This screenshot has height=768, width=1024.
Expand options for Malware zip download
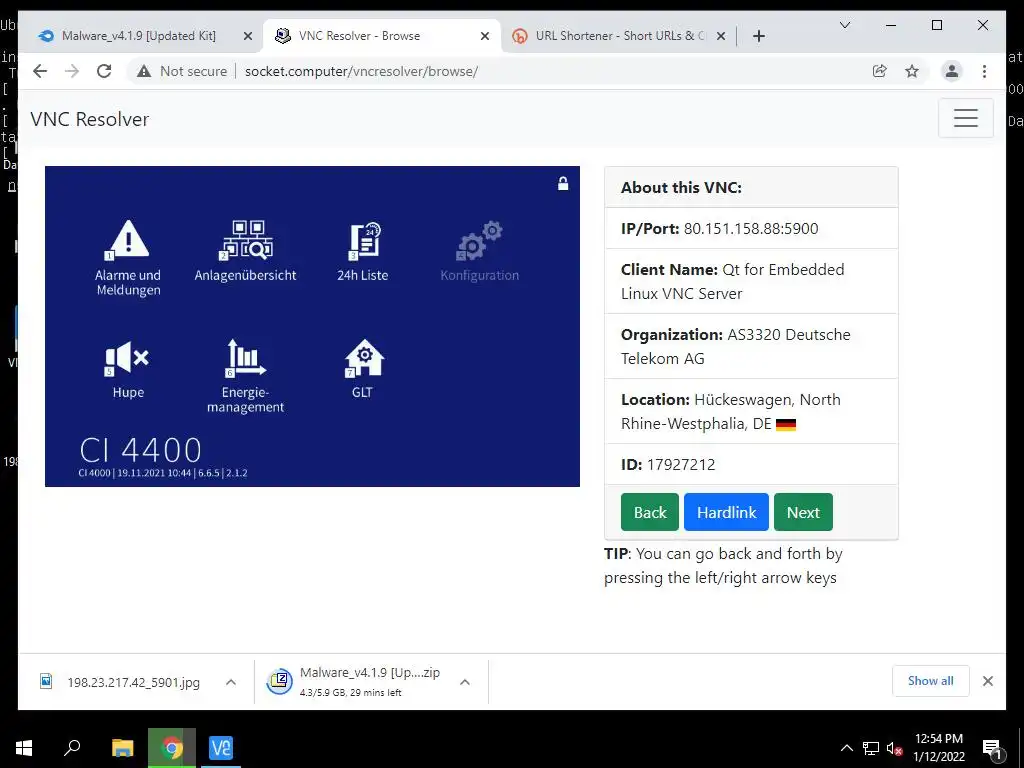click(x=465, y=682)
